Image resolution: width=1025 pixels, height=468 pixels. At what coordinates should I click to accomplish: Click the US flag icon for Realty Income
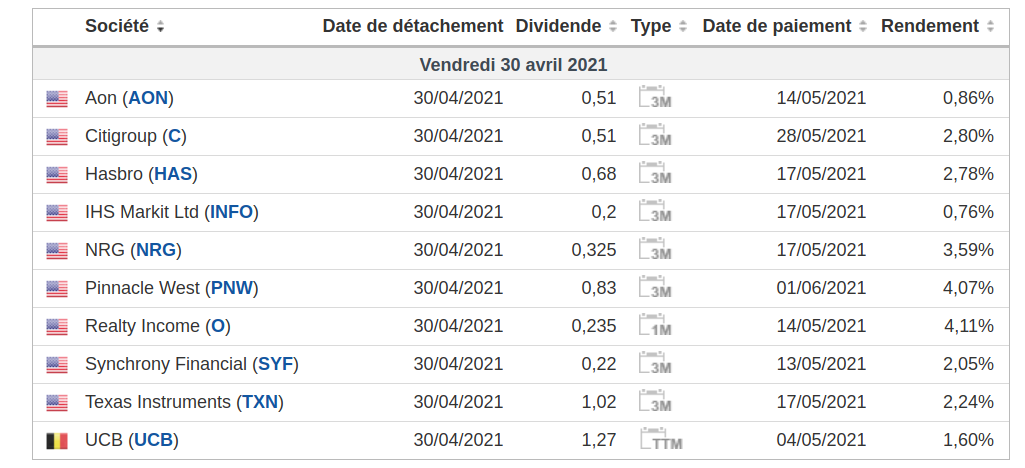pos(57,326)
